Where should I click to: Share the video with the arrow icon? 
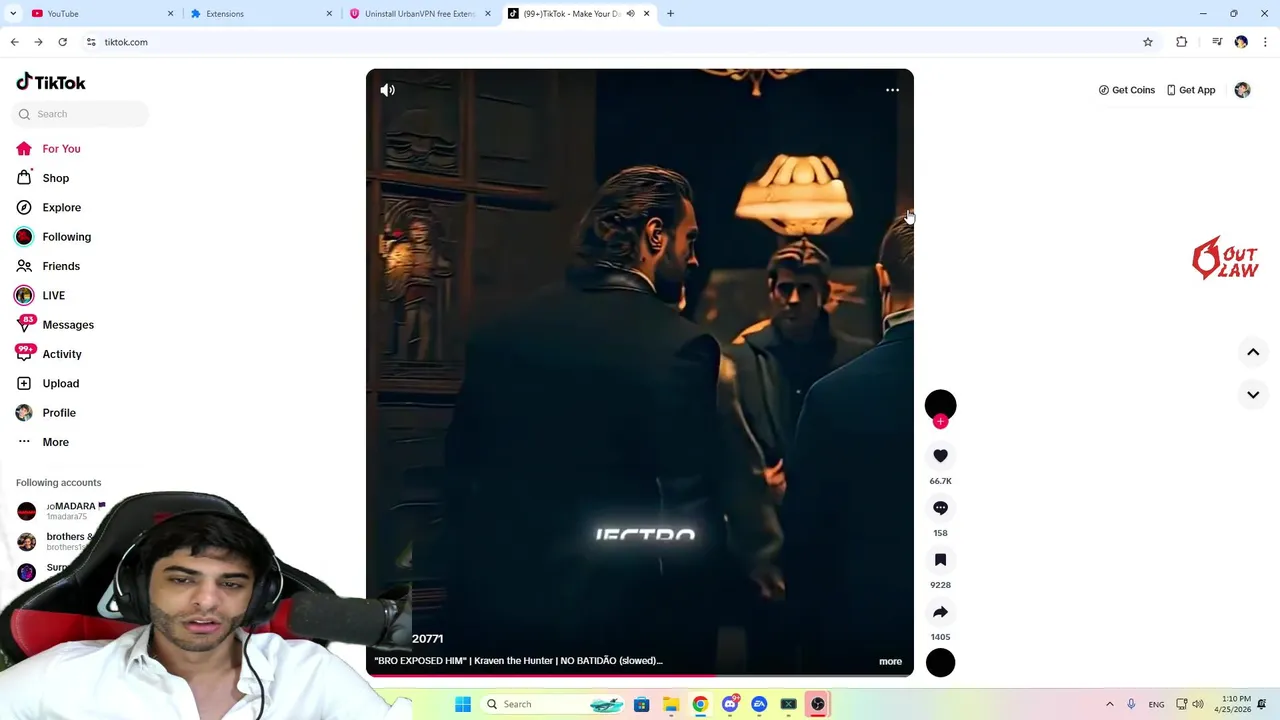tap(940, 612)
